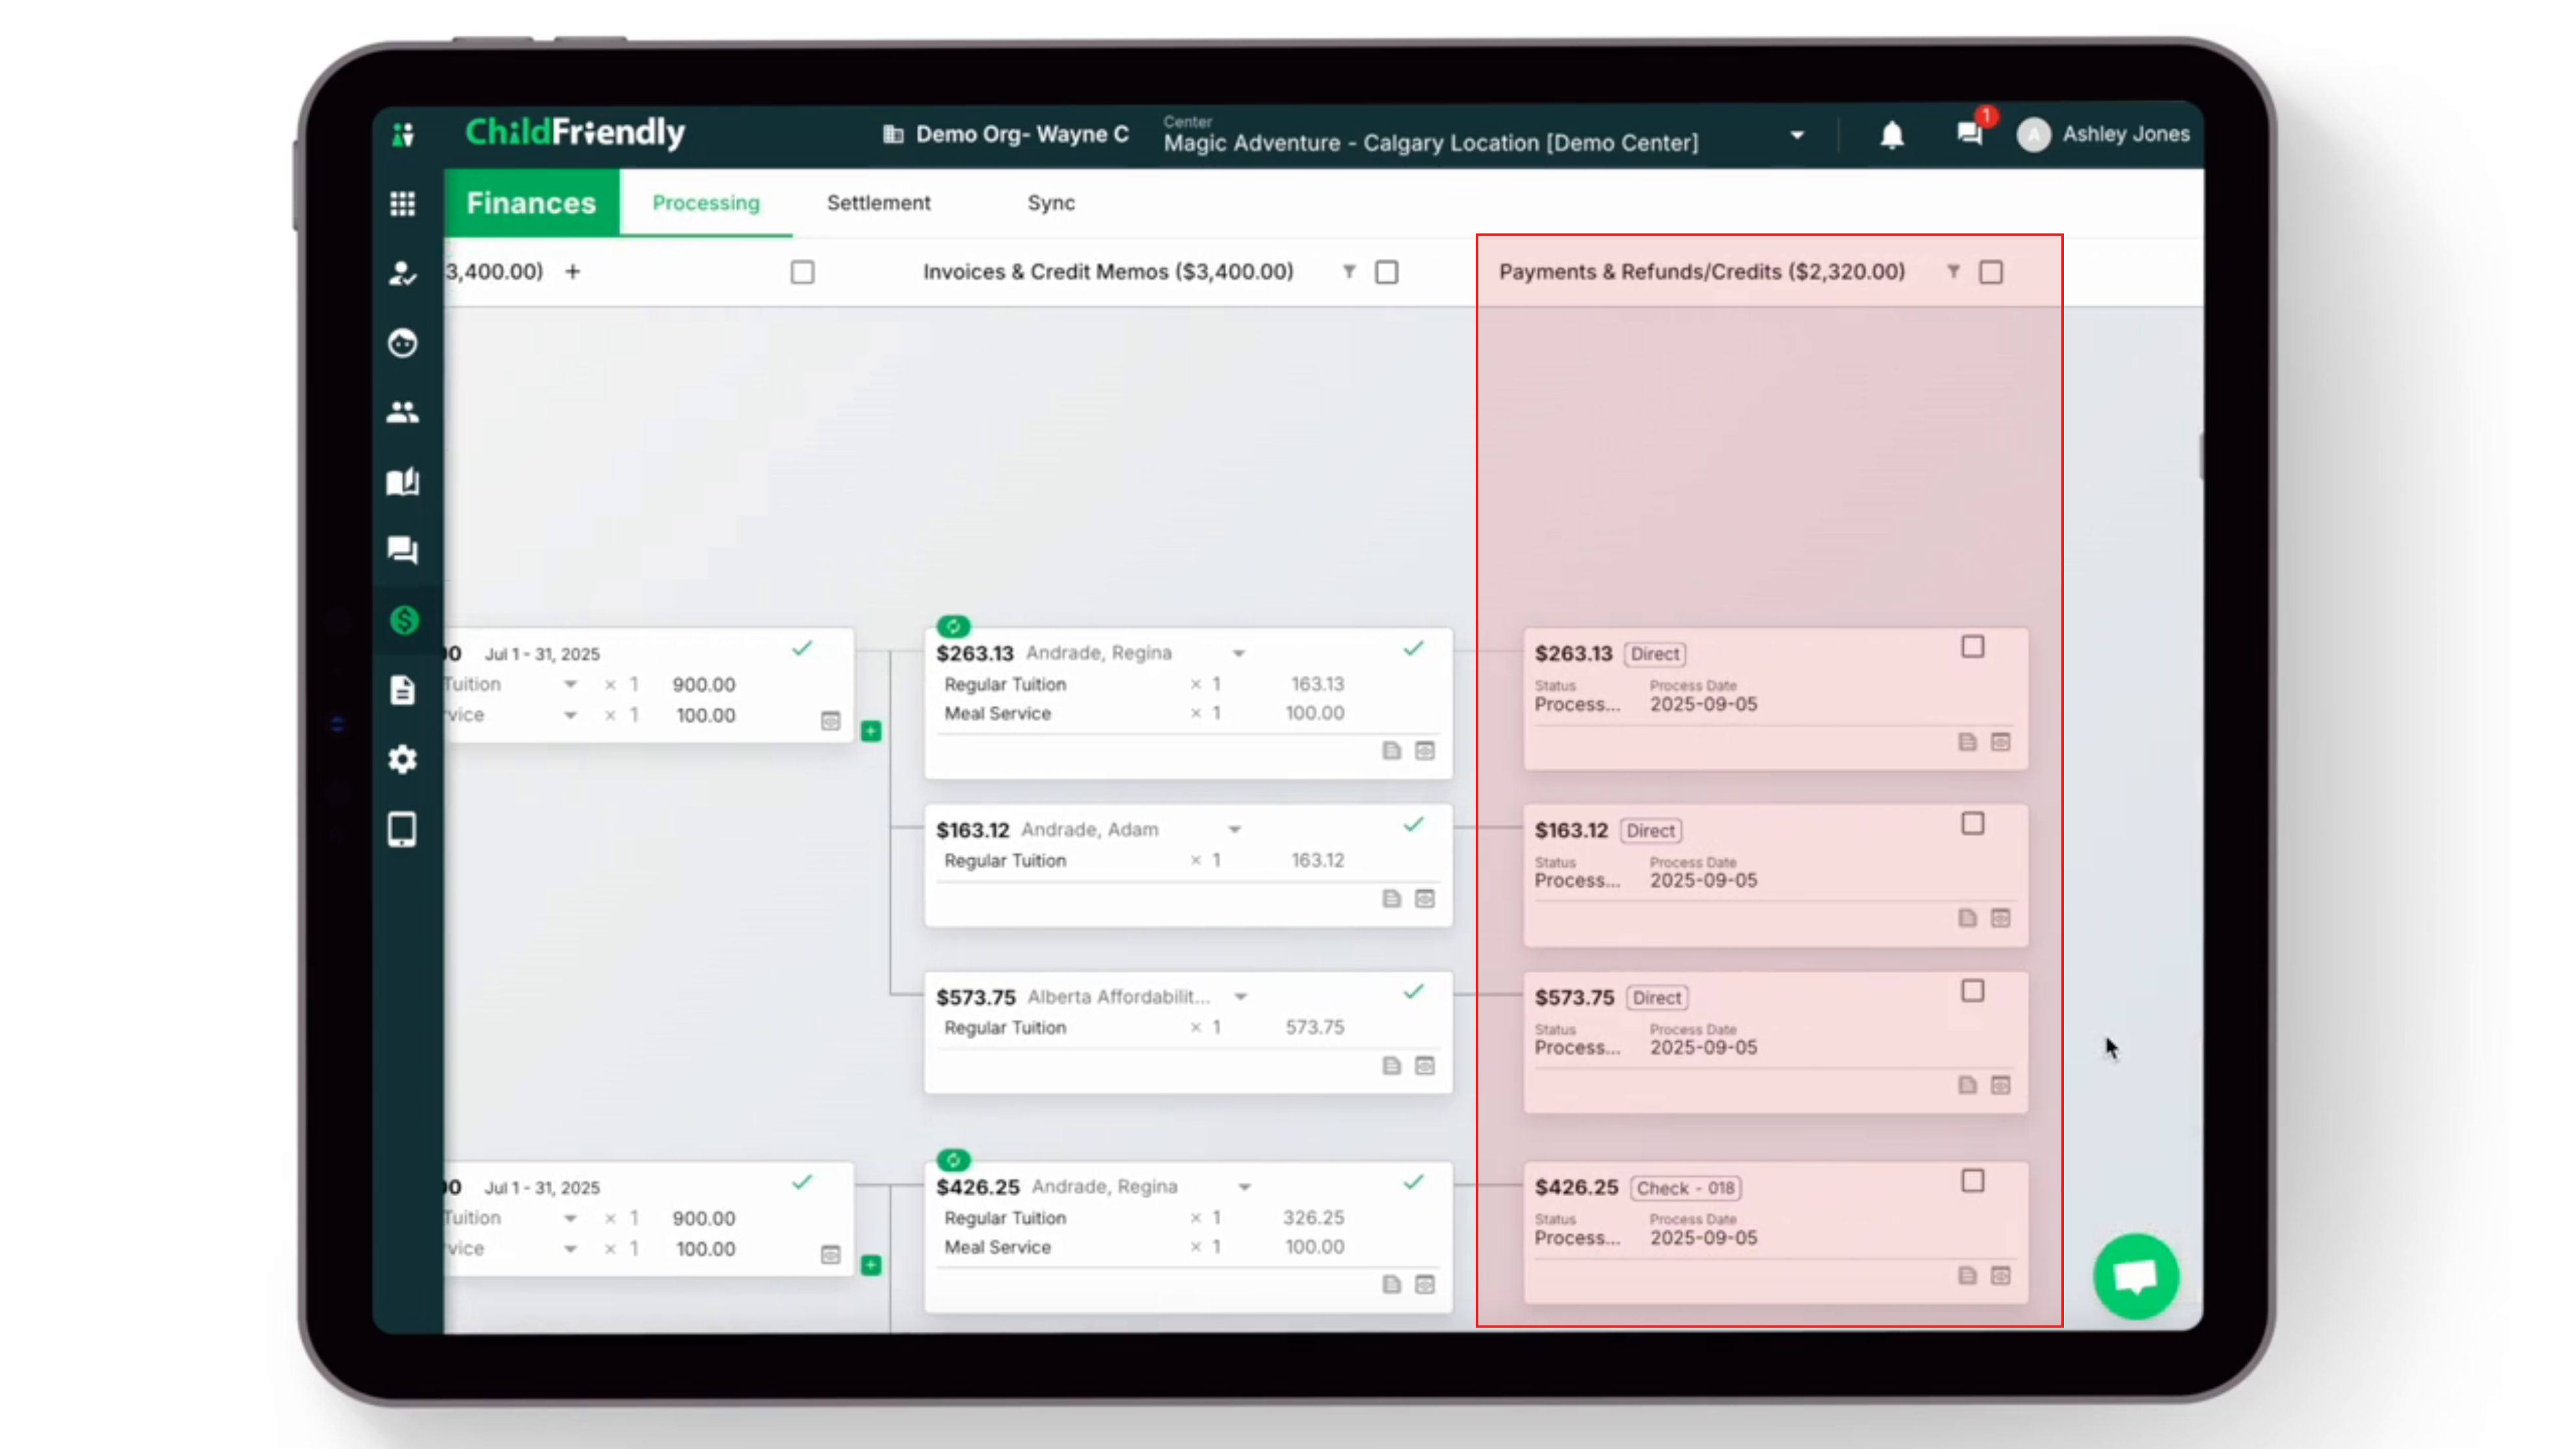The width and height of the screenshot is (2576, 1449).
Task: Open the dollar finances icon in sidebar
Action: pos(403,620)
